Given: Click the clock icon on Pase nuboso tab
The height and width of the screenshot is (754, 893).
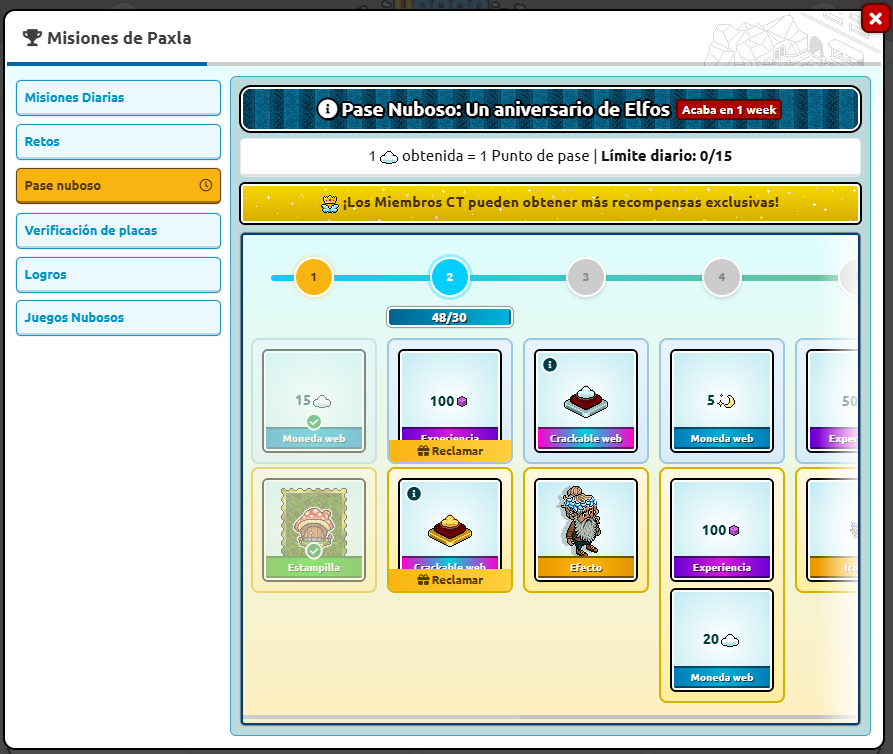Looking at the screenshot, I should click(206, 185).
